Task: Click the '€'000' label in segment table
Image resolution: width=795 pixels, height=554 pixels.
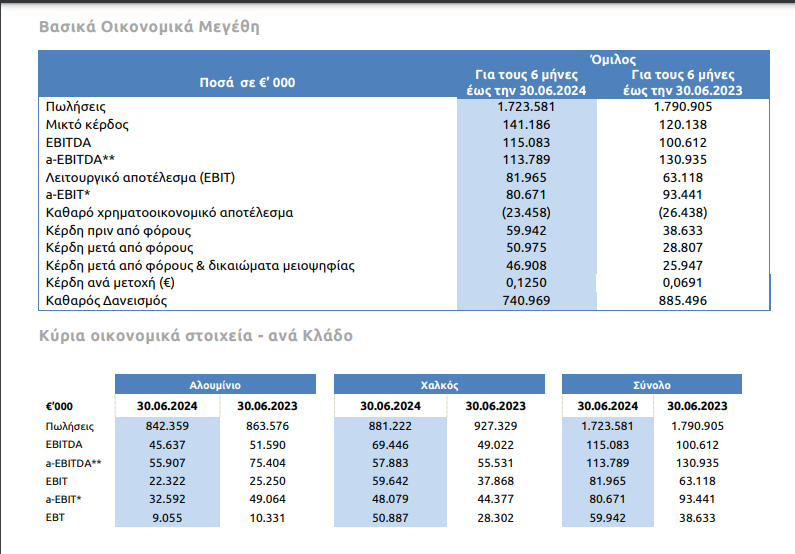Action: pyautogui.click(x=59, y=407)
